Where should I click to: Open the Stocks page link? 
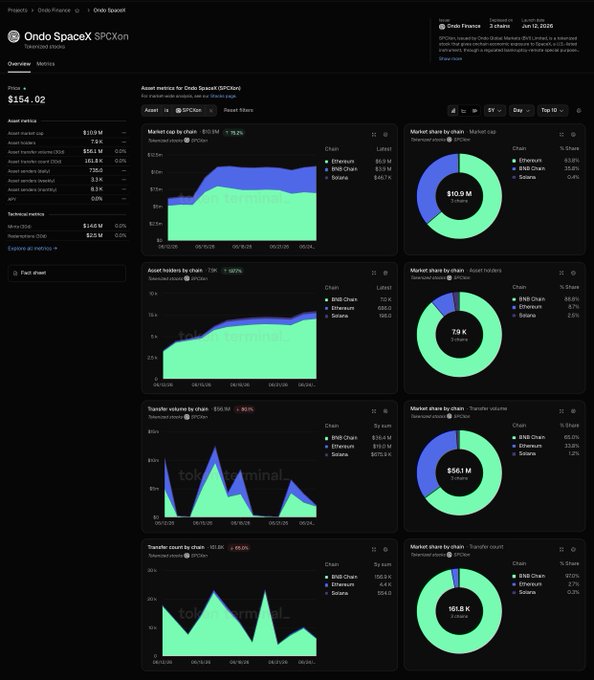[x=223, y=96]
